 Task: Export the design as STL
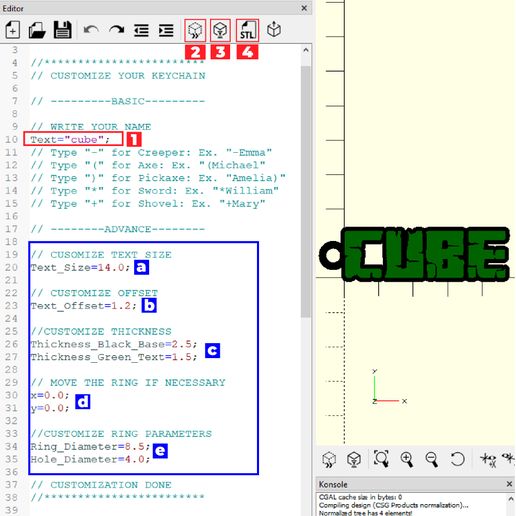point(247,30)
